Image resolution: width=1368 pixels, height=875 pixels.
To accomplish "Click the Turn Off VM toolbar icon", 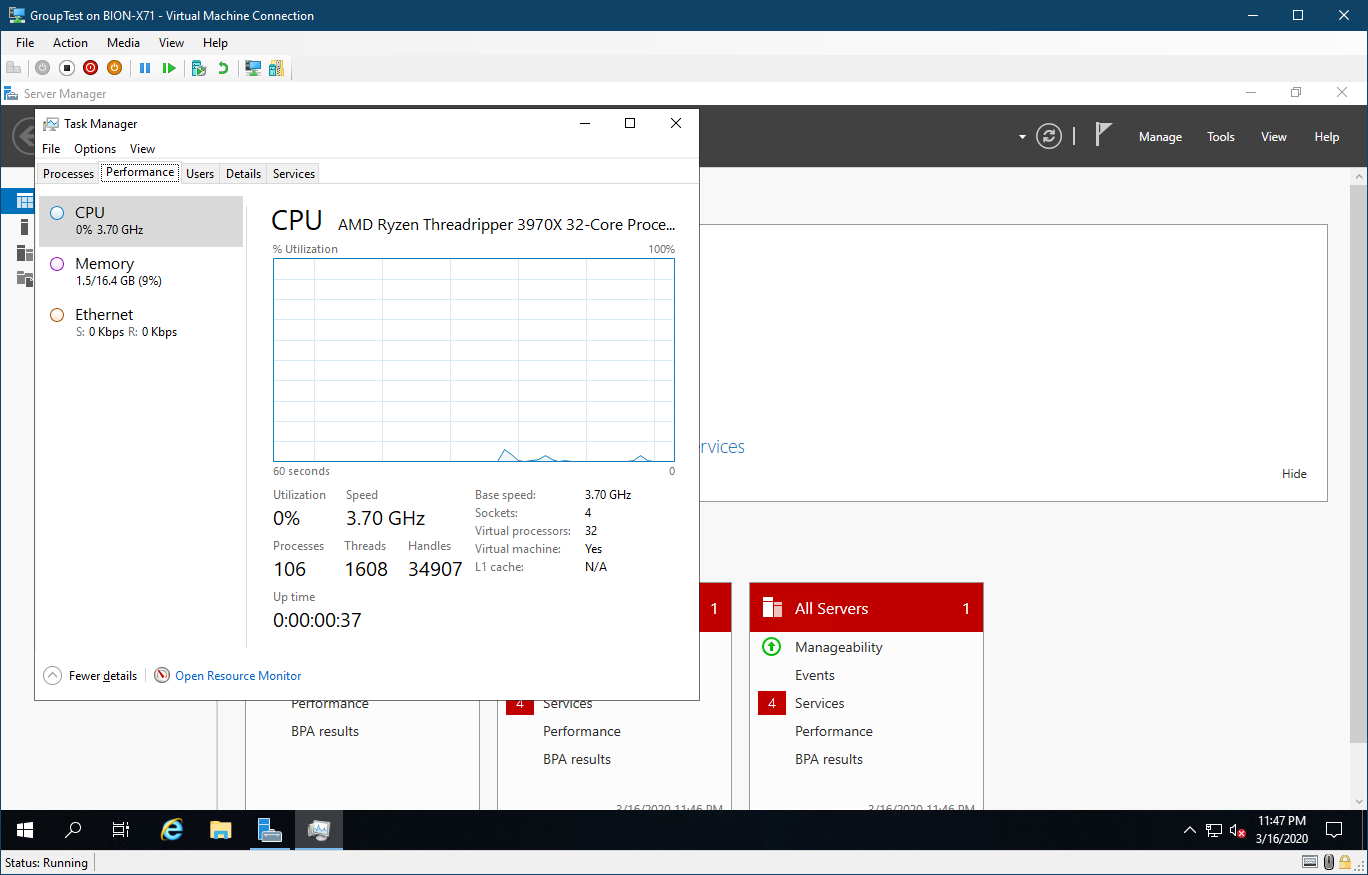I will click(67, 68).
